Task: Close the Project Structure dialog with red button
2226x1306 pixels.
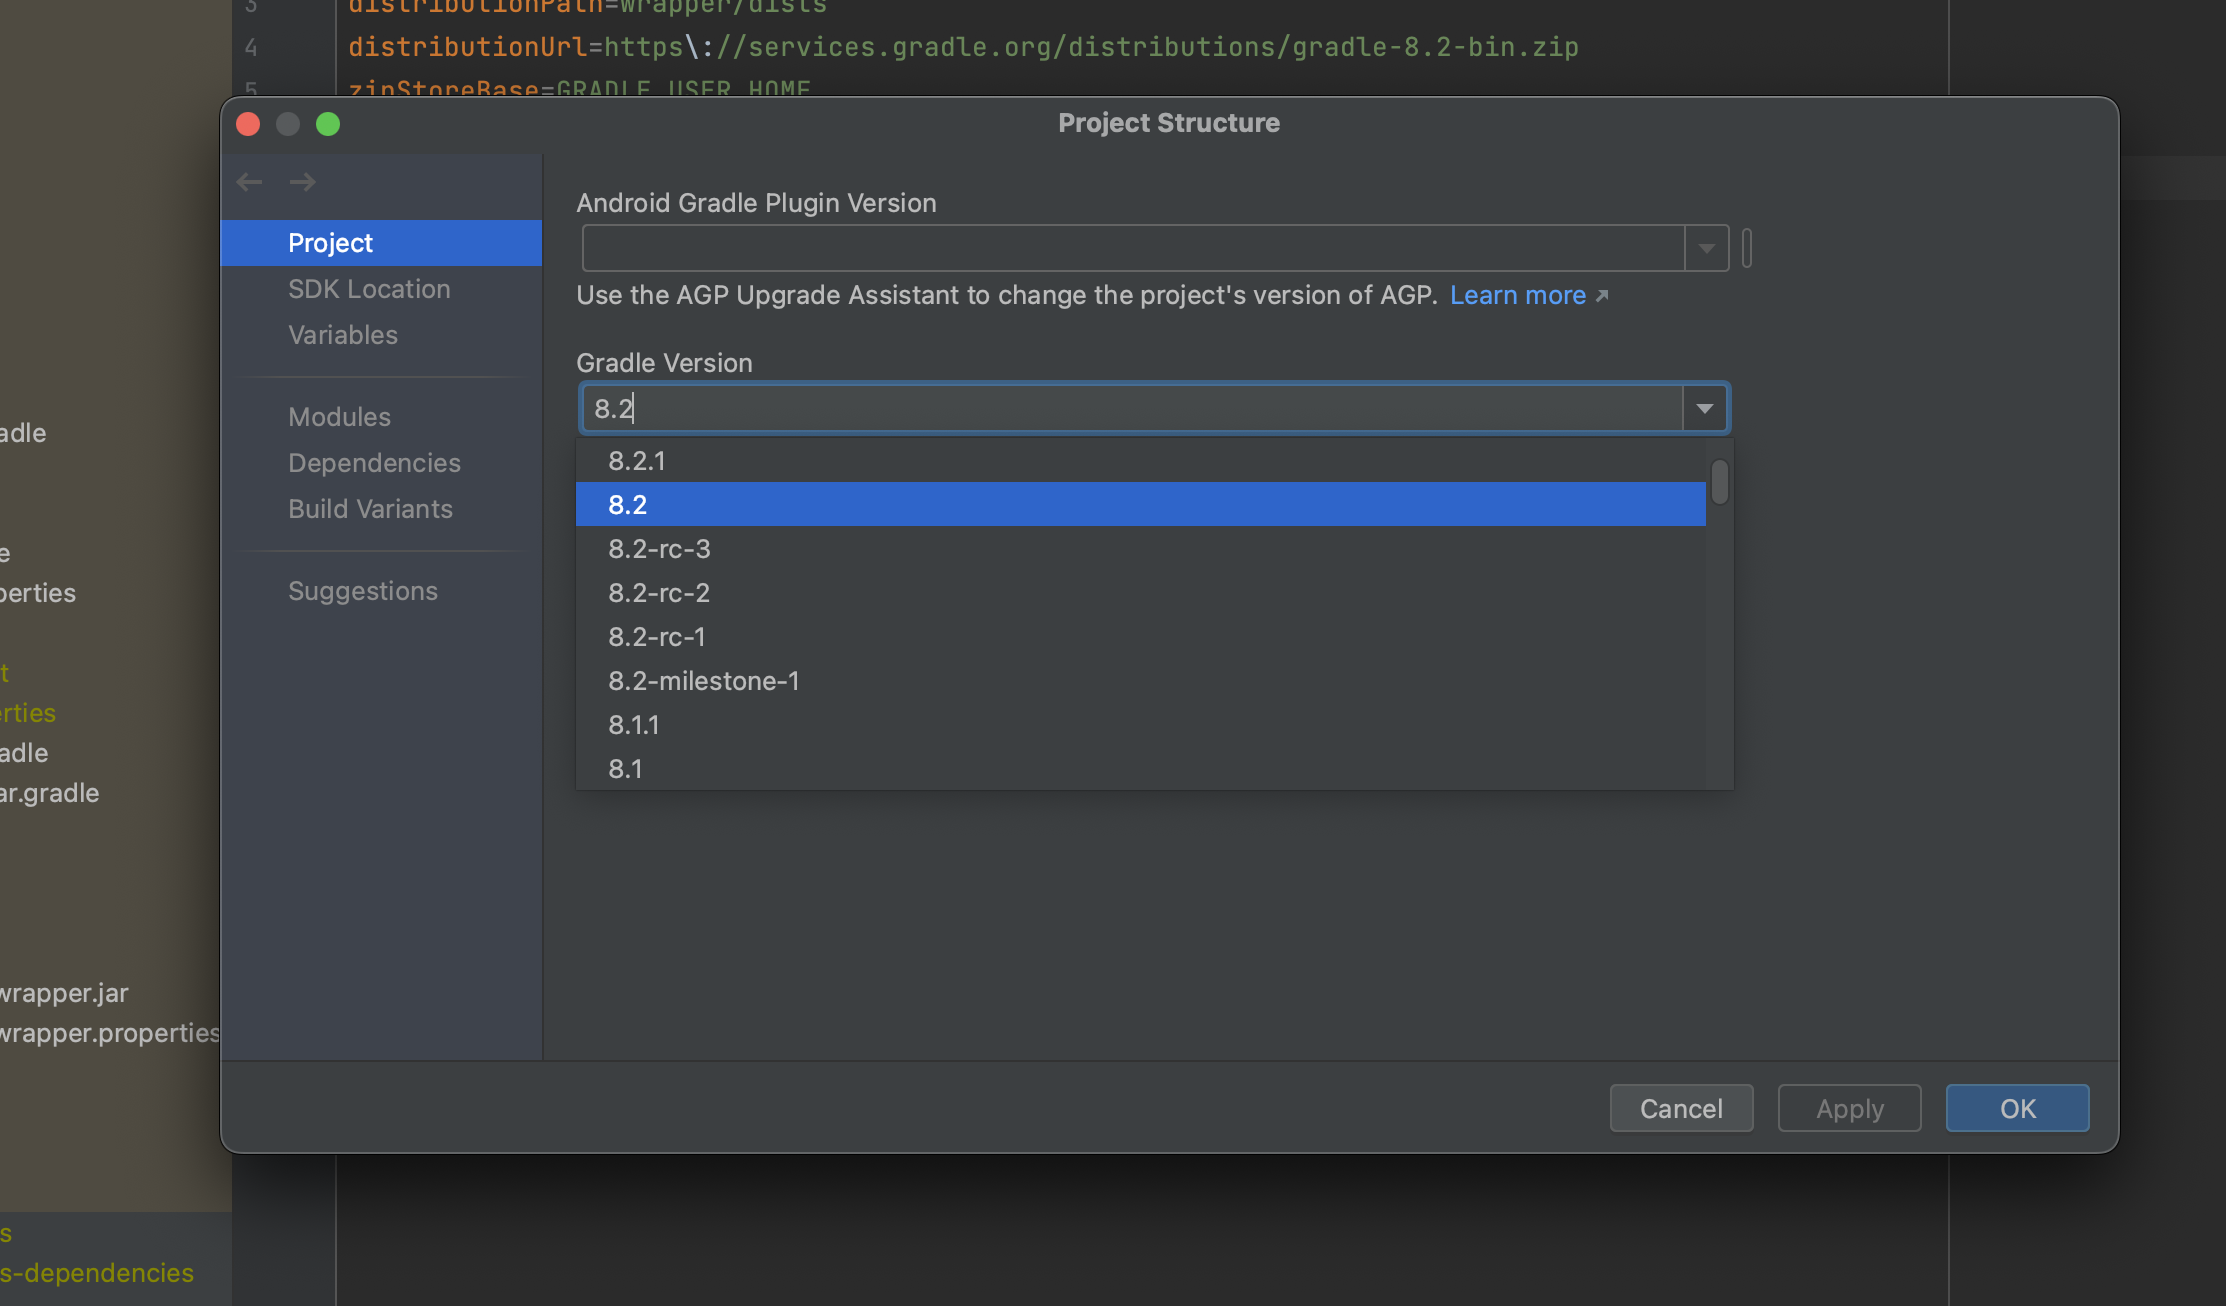Action: pos(248,124)
